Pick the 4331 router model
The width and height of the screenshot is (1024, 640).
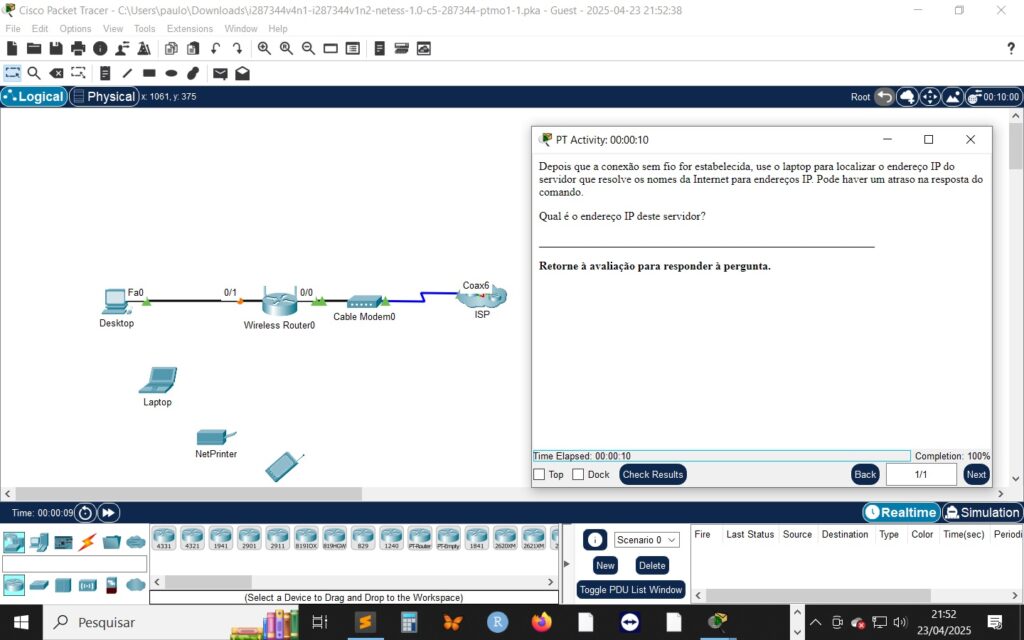(x=164, y=538)
